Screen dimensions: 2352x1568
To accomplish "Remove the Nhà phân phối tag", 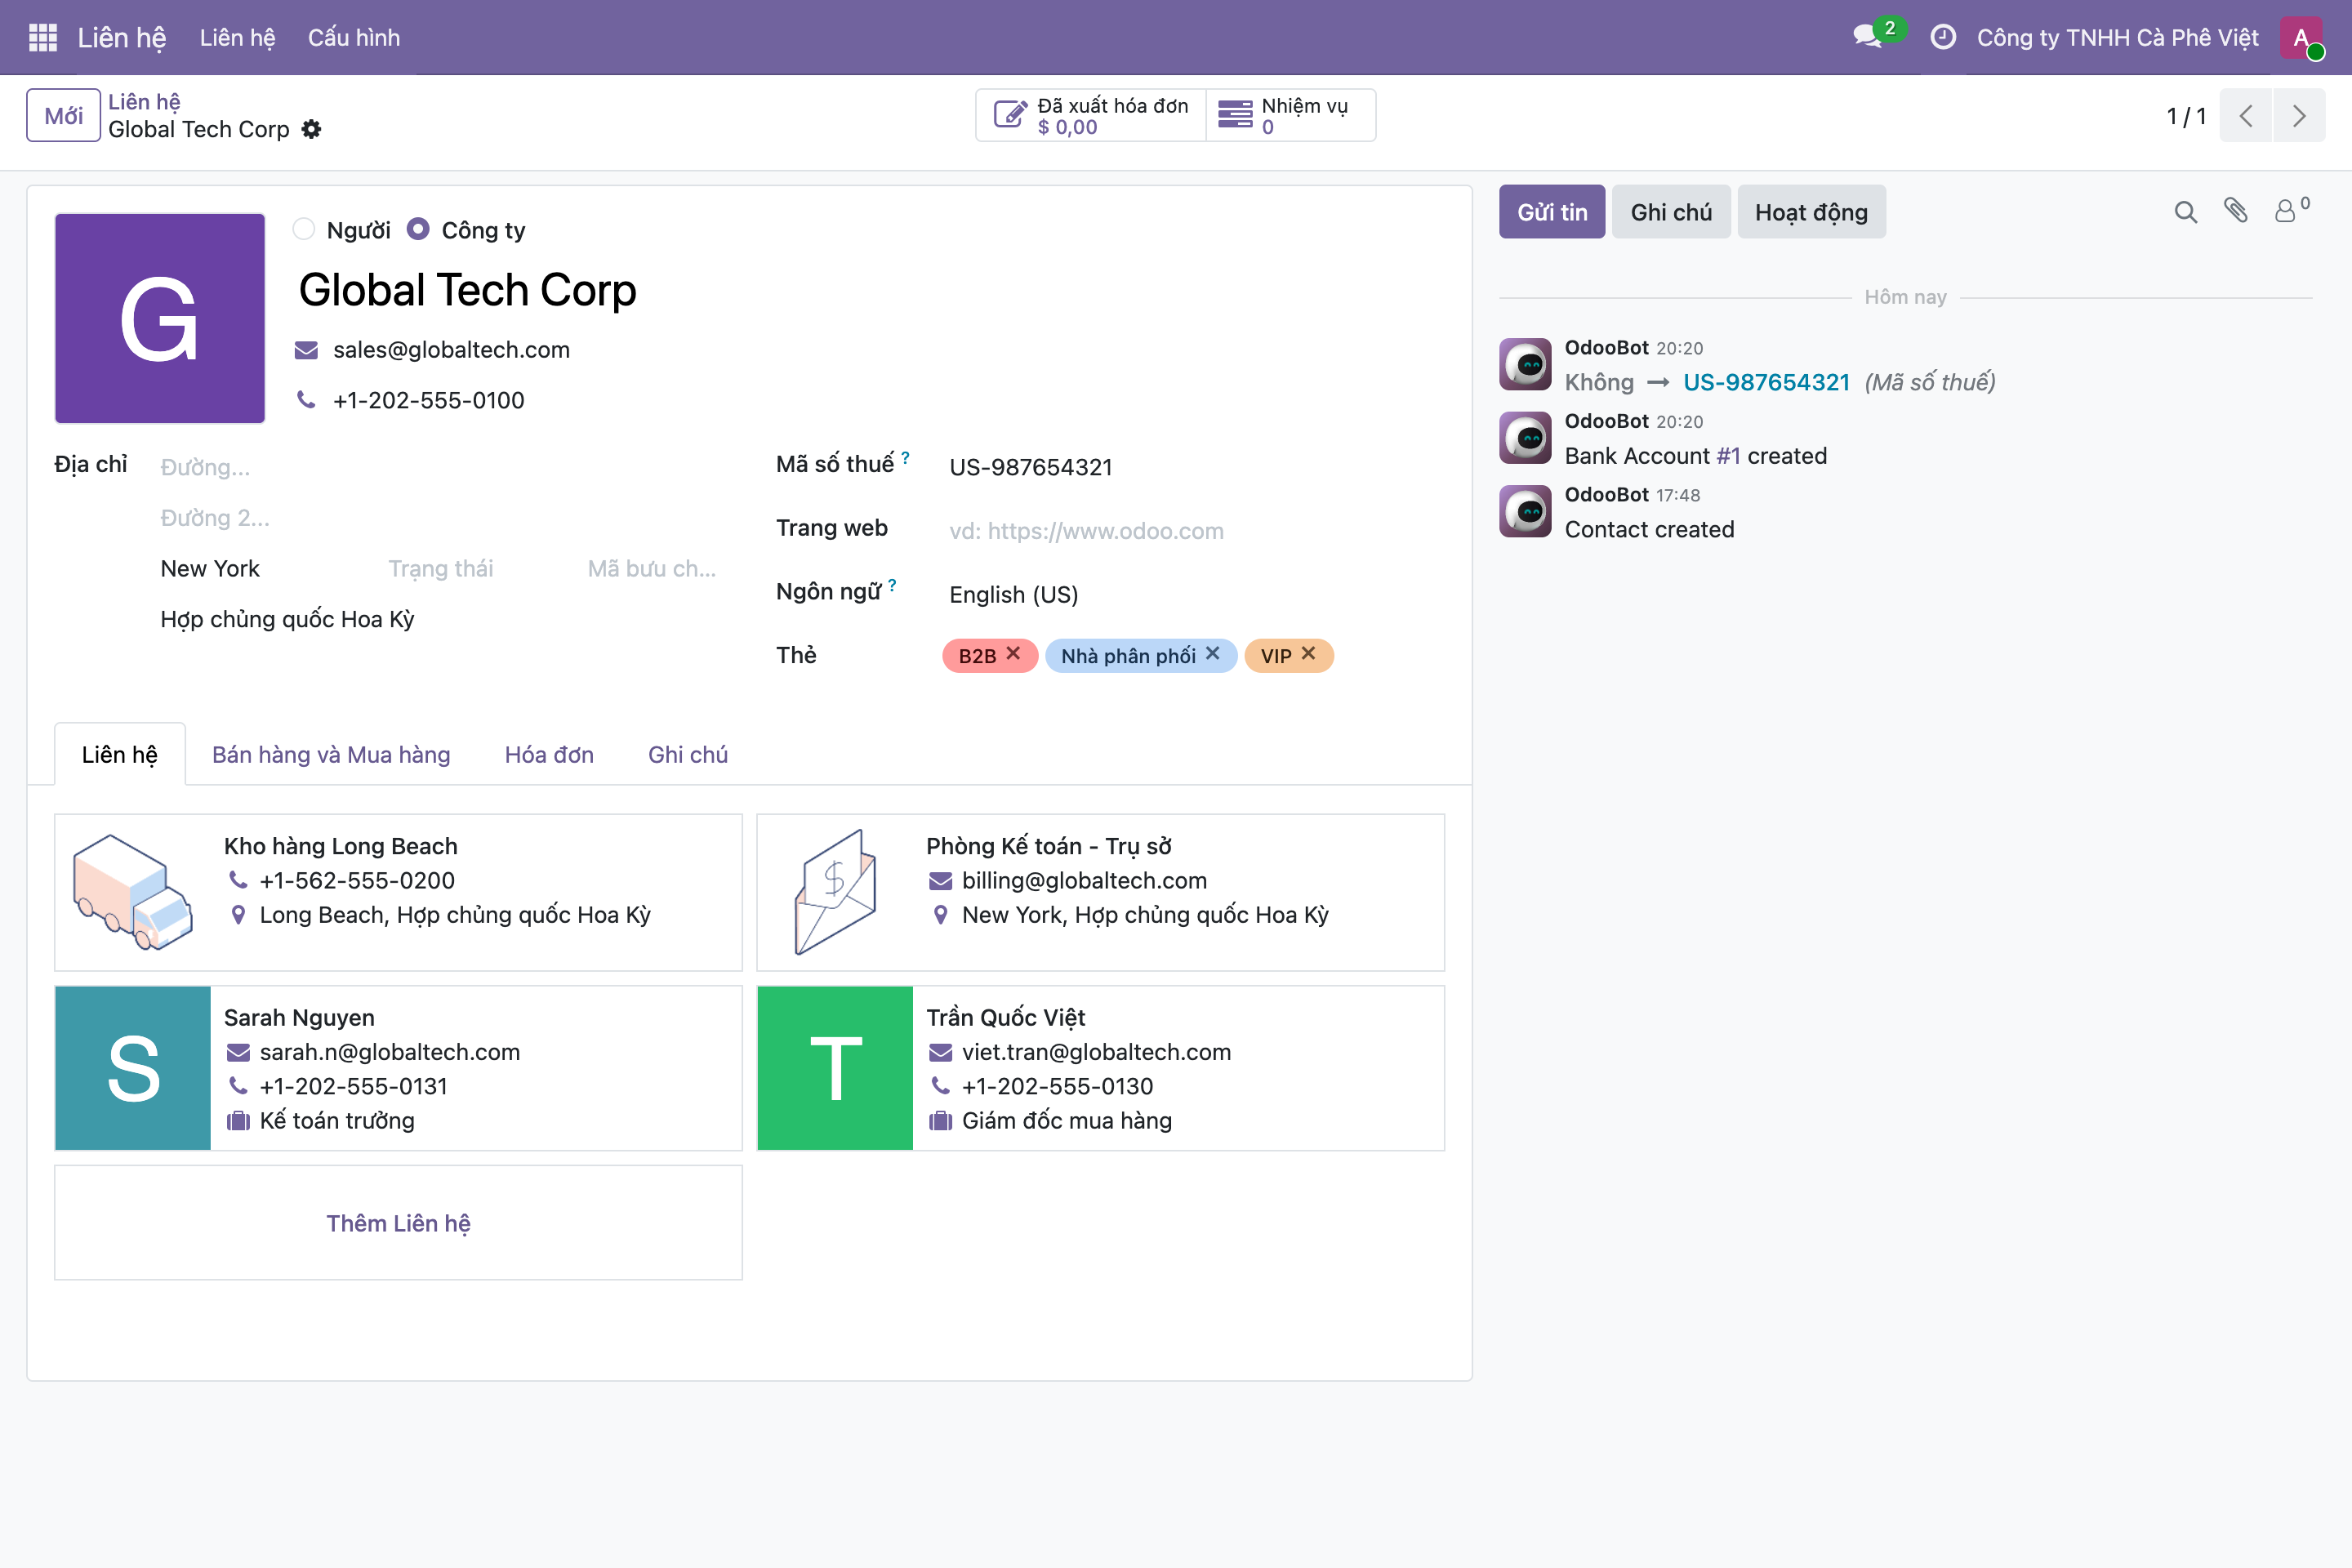I will (1213, 653).
